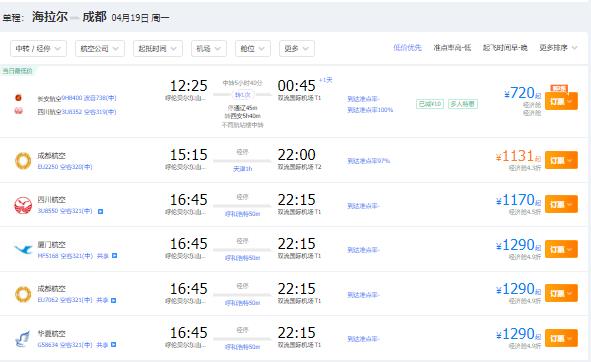591x362 pixels.
Task: Click the info icon beside Sichuan Airlines 3U8550
Action: 100,212
